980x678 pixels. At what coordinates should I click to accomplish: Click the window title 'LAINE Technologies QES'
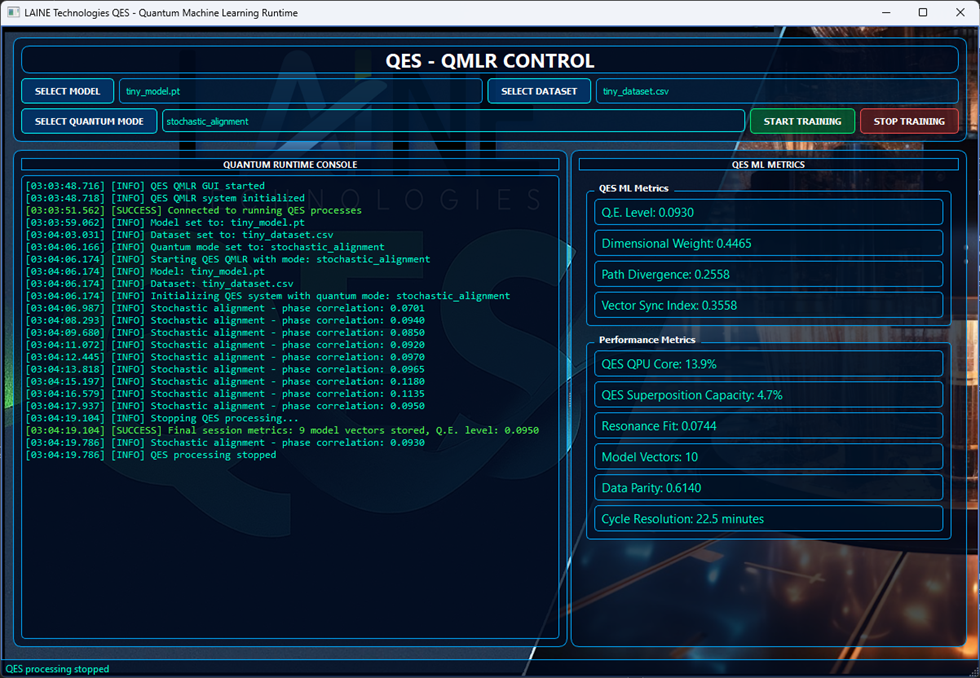coord(161,12)
